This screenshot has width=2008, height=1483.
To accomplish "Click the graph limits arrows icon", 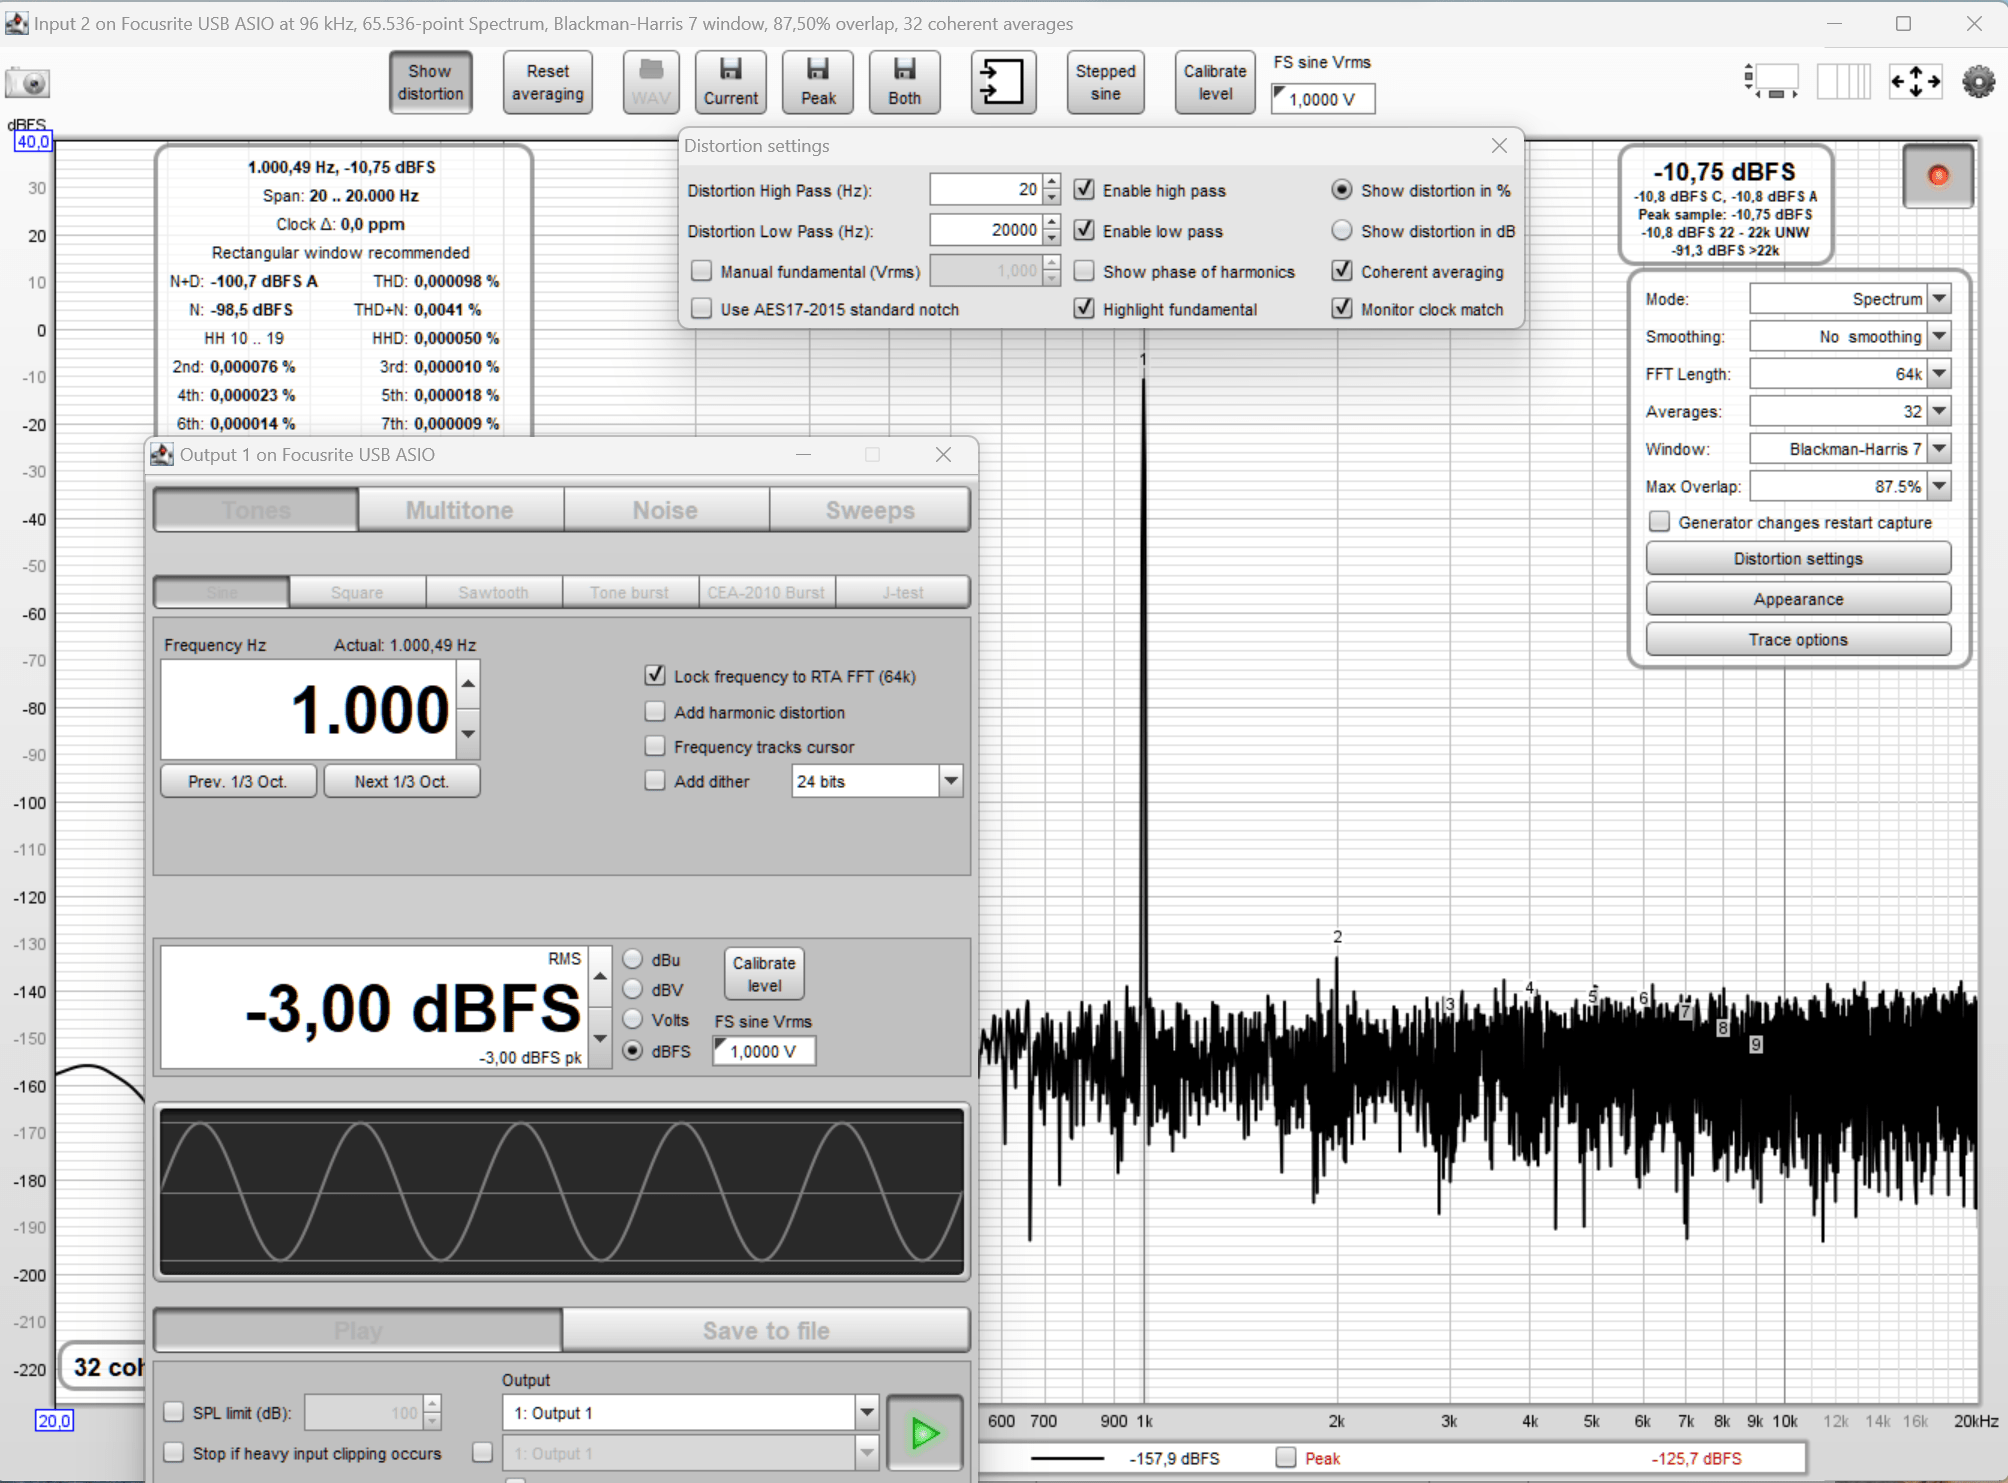I will (1915, 82).
